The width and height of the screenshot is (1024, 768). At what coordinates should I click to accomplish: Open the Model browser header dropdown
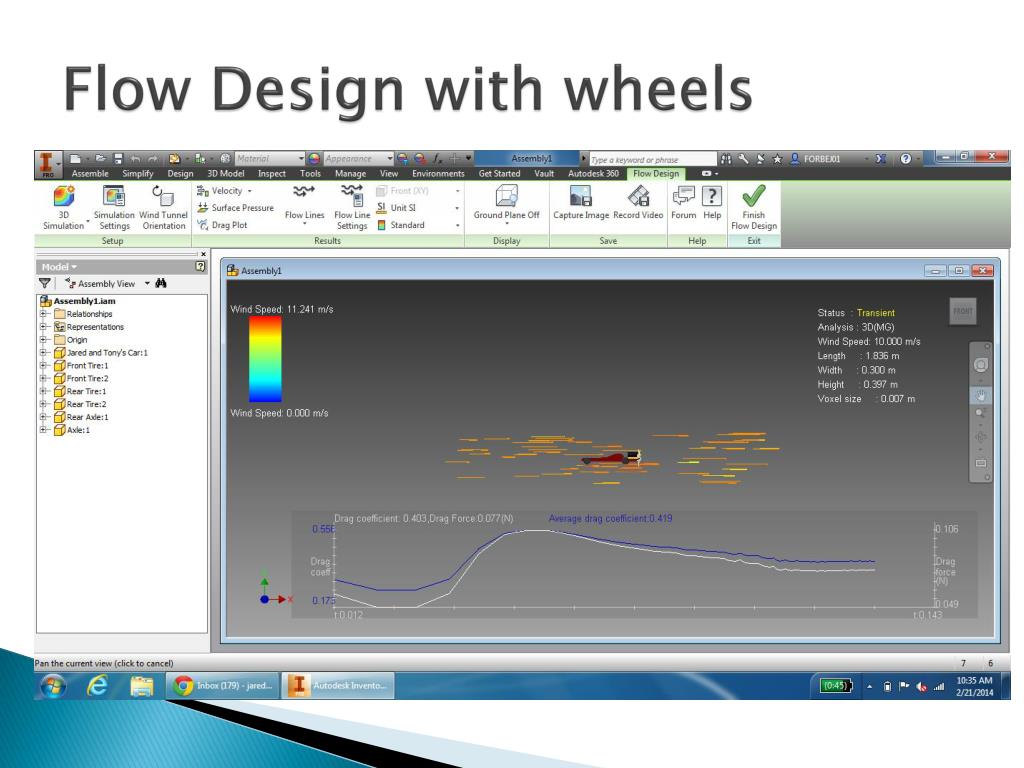tap(59, 266)
